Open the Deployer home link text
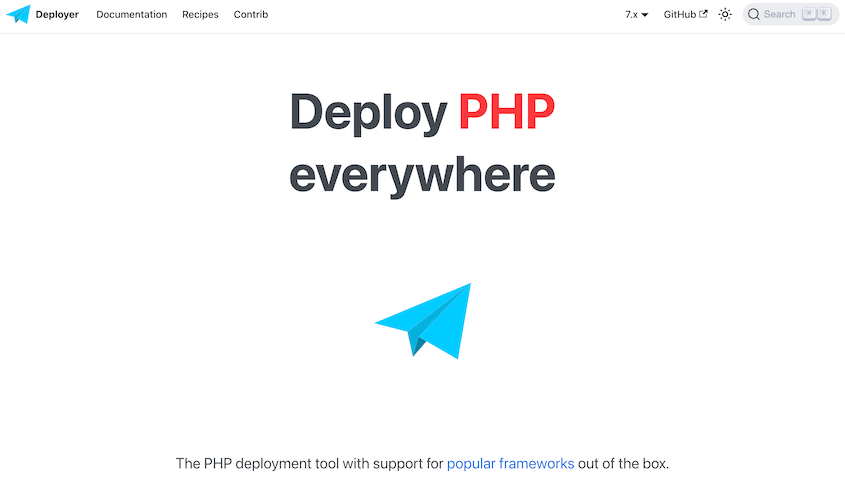This screenshot has width=845, height=494. tap(57, 15)
